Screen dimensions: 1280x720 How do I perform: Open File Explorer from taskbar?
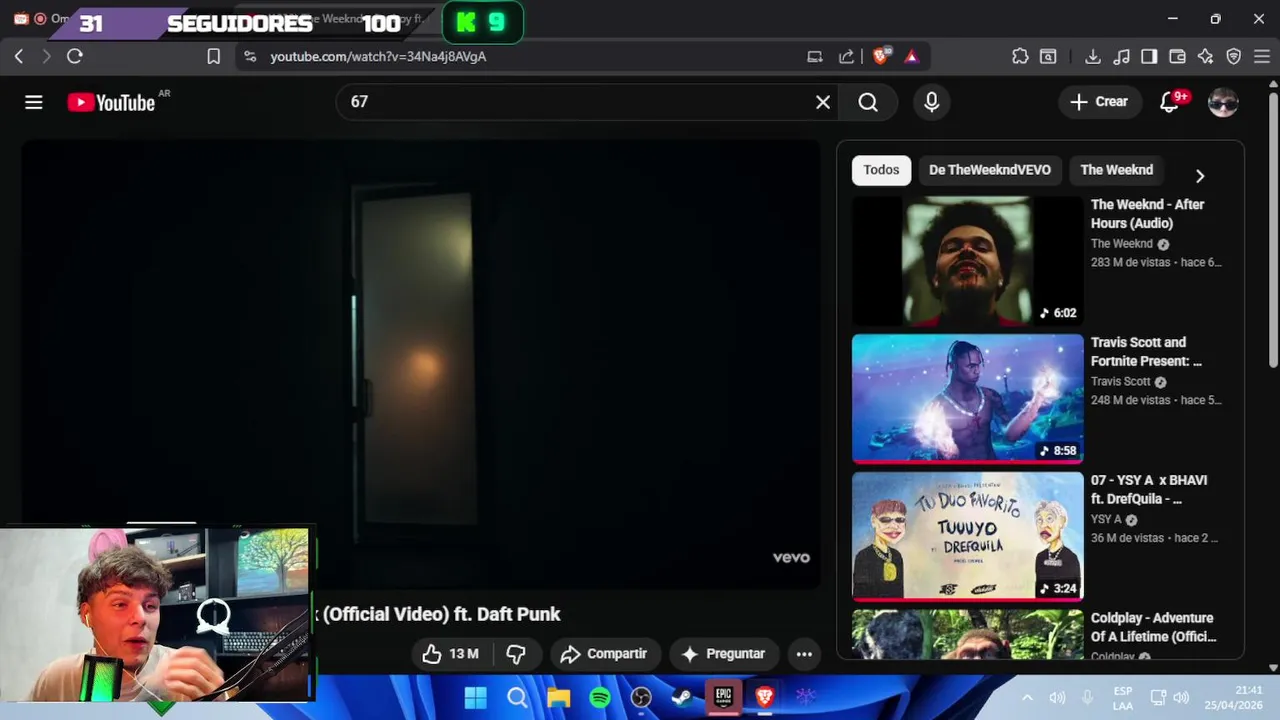pyautogui.click(x=558, y=697)
